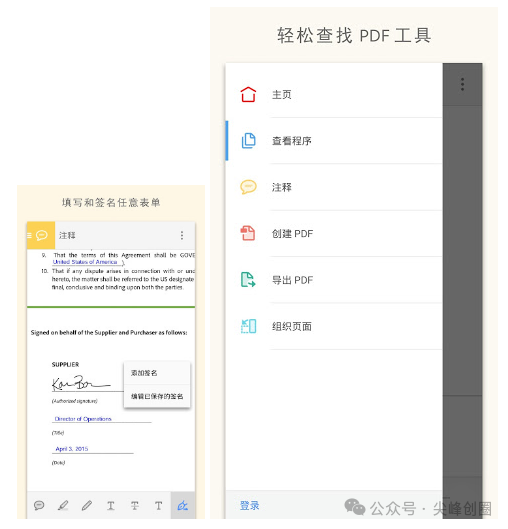The height and width of the screenshot is (529, 508).
Task: Click the United States of America field
Action: pyautogui.click(x=85, y=262)
